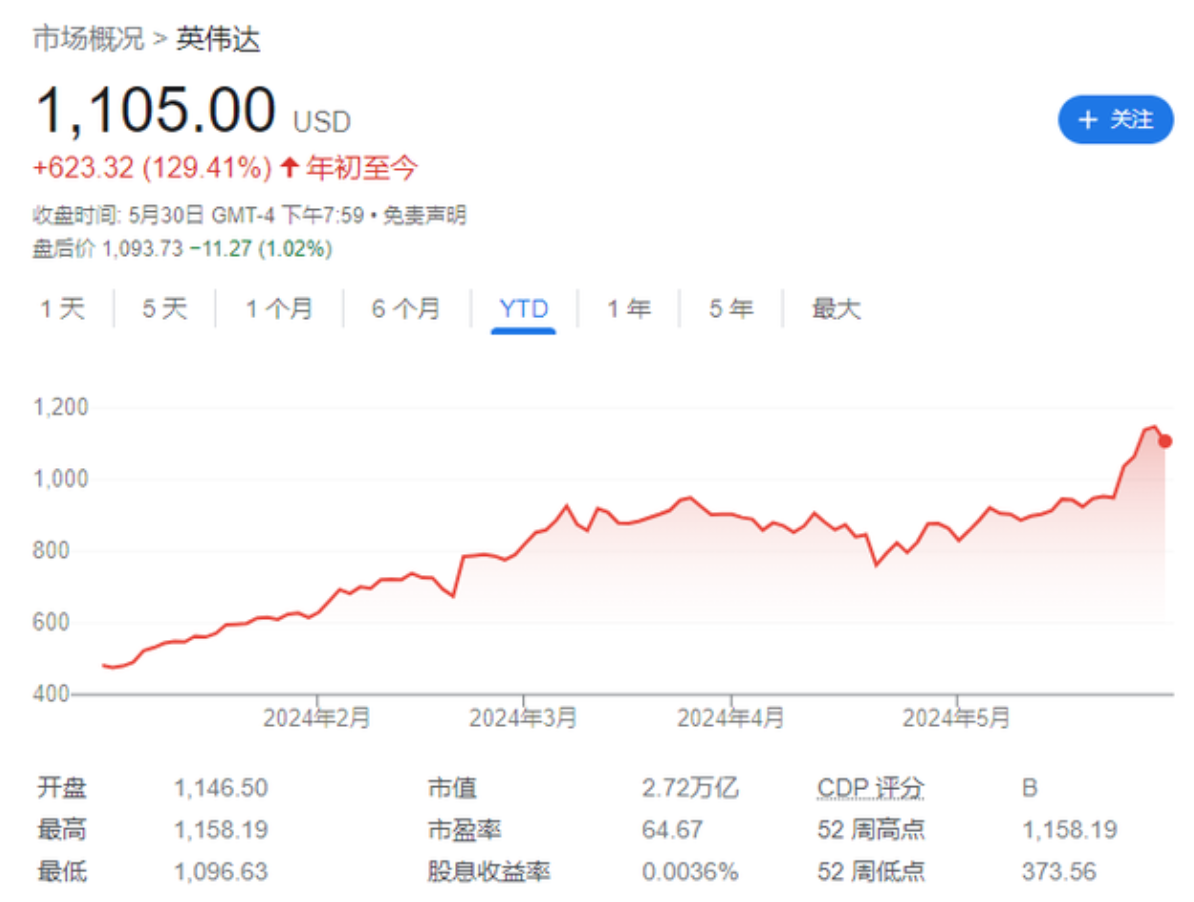Screen dimensions: 1194x902
Task: Click the 52 周低点 value 373.56
Action: pos(1058,871)
